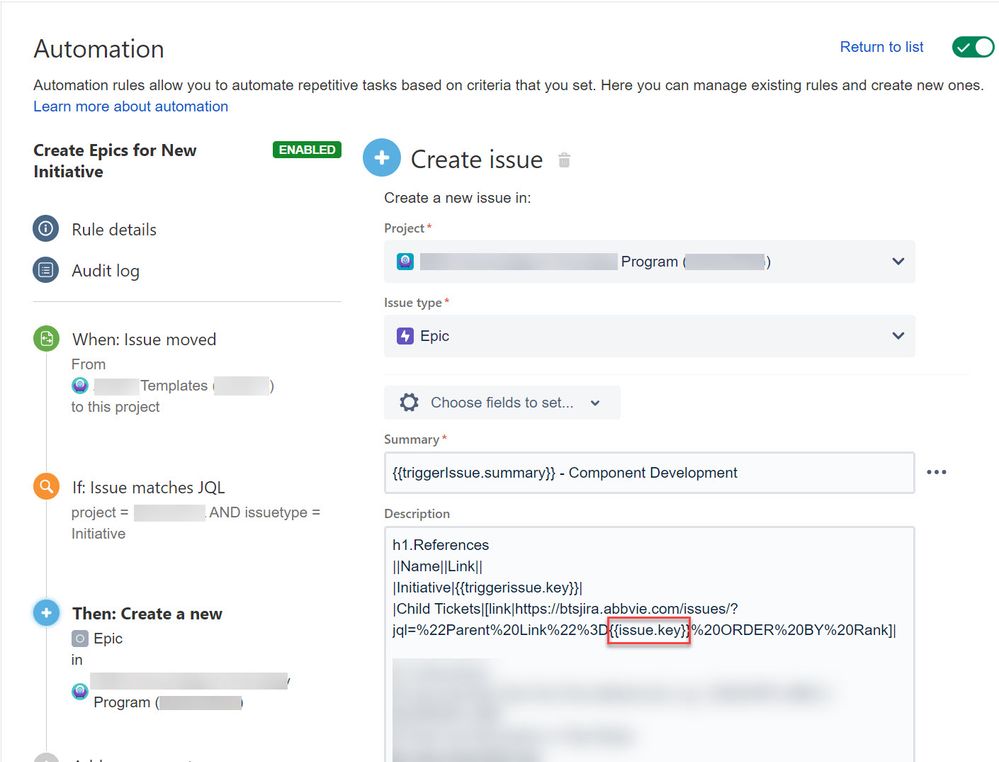This screenshot has height=762, width=999.
Task: Click the green 'Issue moved' trigger icon
Action: pos(46,339)
